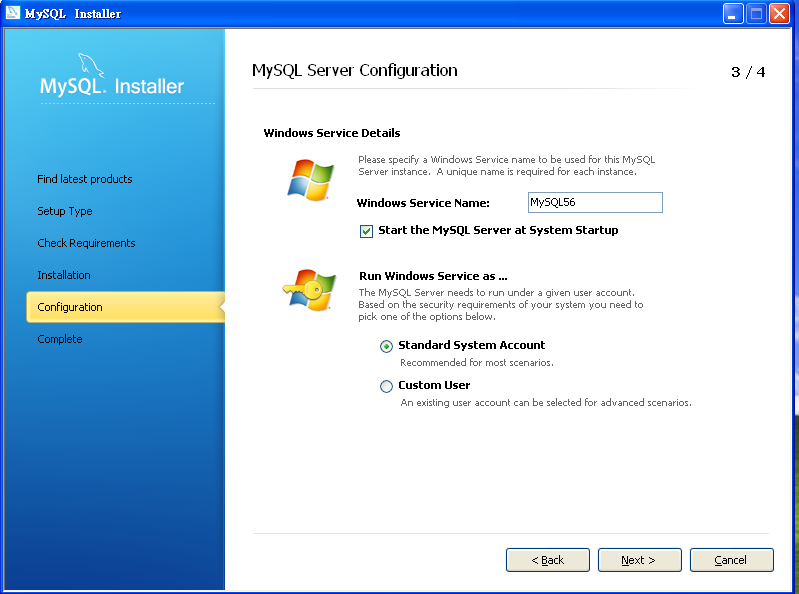The image size is (799, 594).
Task: Open the Installation step in sidebar
Action: tap(64, 275)
